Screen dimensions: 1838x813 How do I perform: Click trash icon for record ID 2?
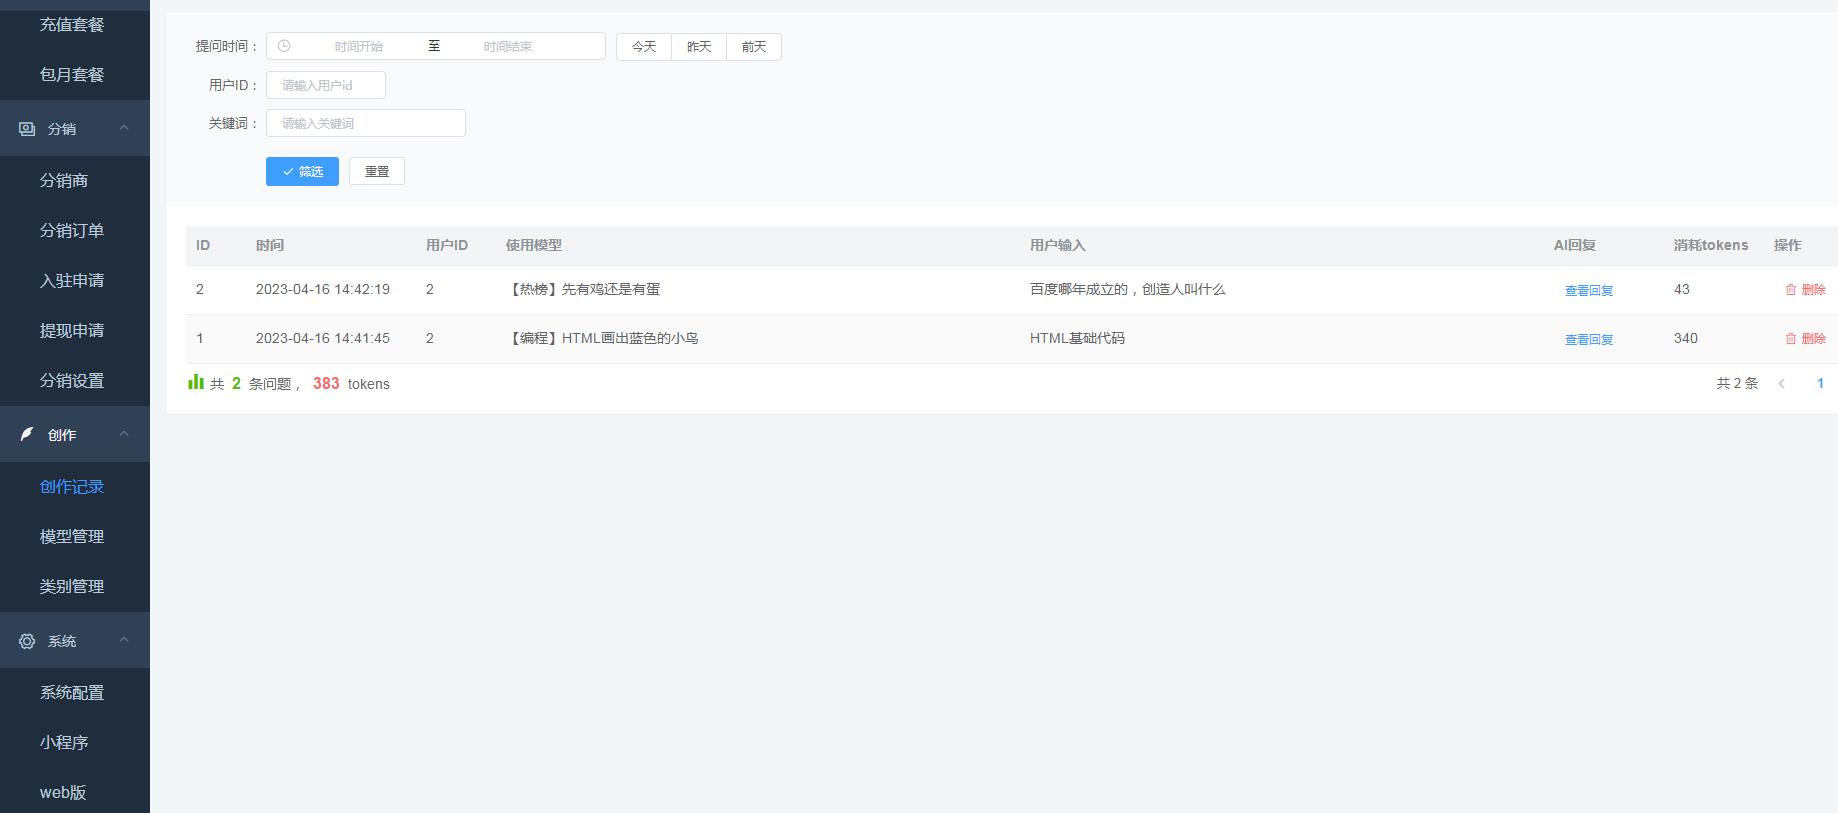tap(1791, 290)
